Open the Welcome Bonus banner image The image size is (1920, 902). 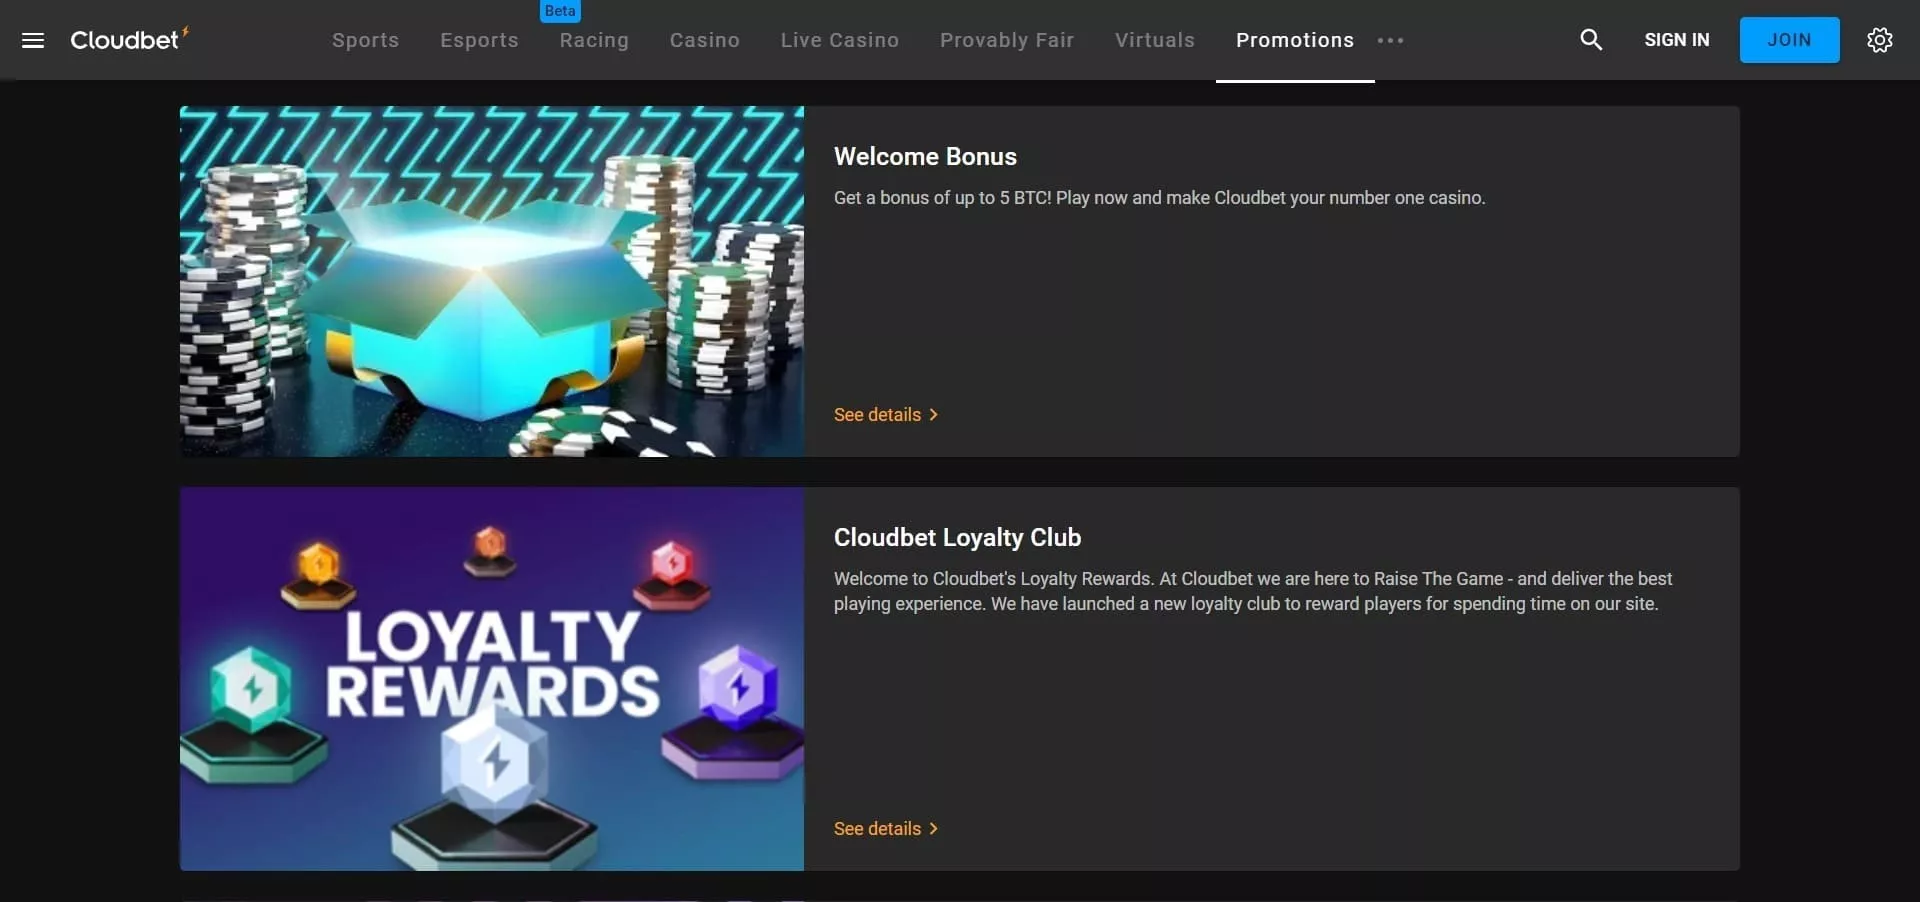pyautogui.click(x=492, y=282)
